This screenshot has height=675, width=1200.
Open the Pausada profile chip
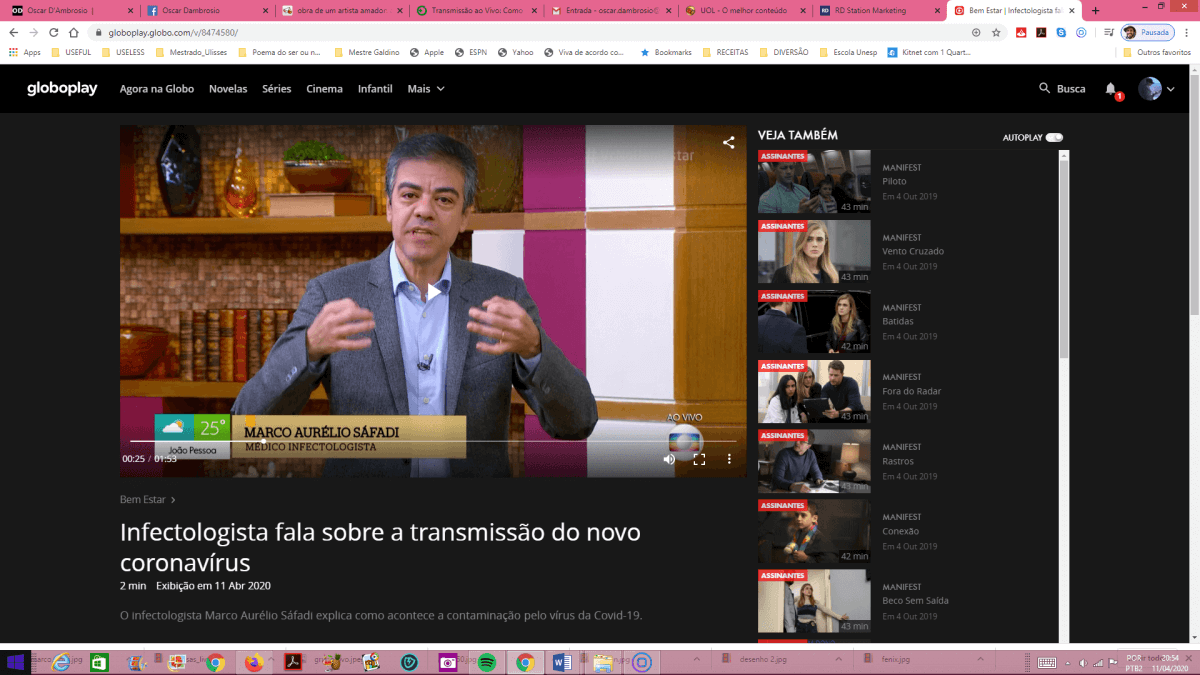(1147, 32)
